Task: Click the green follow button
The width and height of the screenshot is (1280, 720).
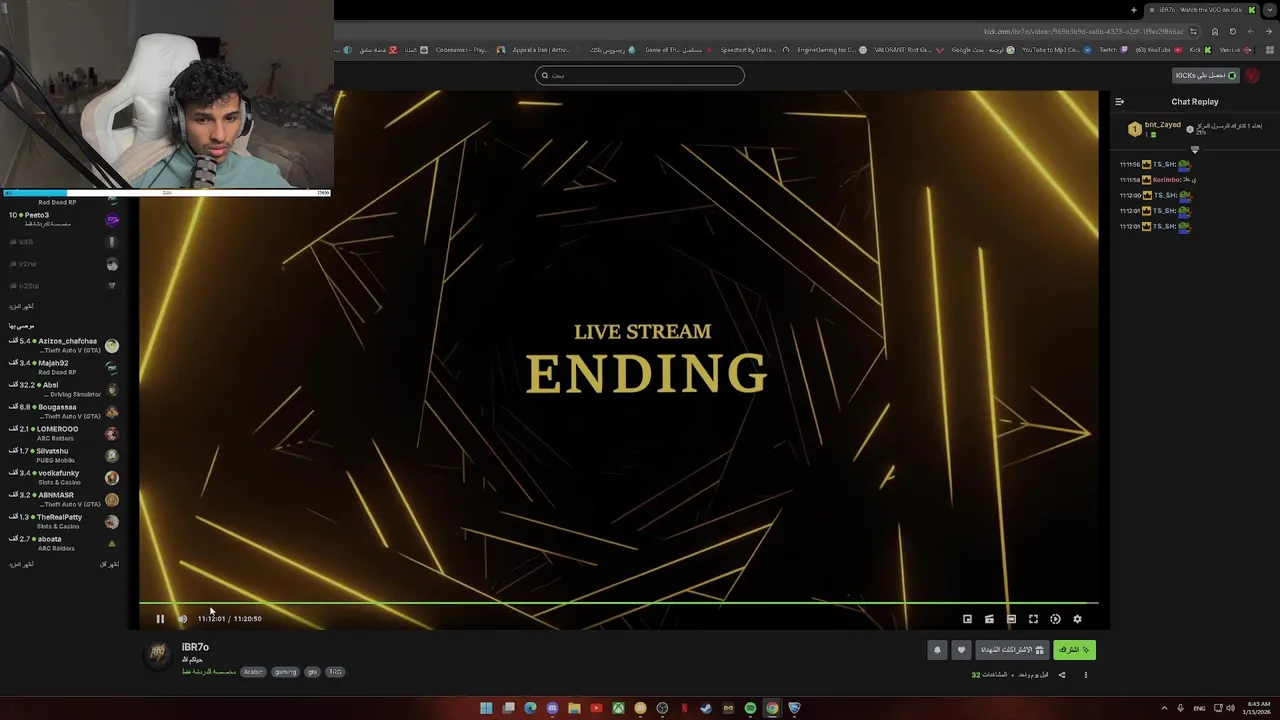Action: 1074,650
